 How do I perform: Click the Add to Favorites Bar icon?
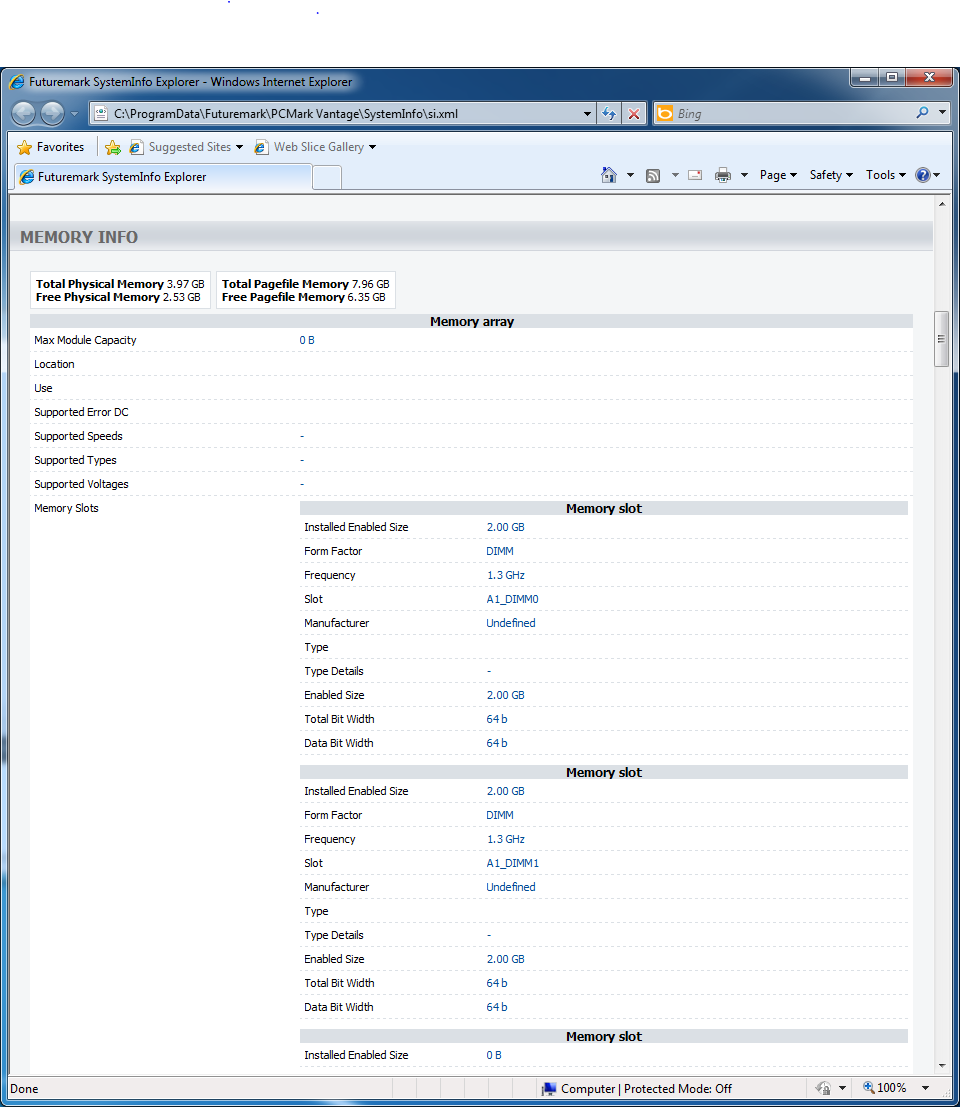click(113, 147)
